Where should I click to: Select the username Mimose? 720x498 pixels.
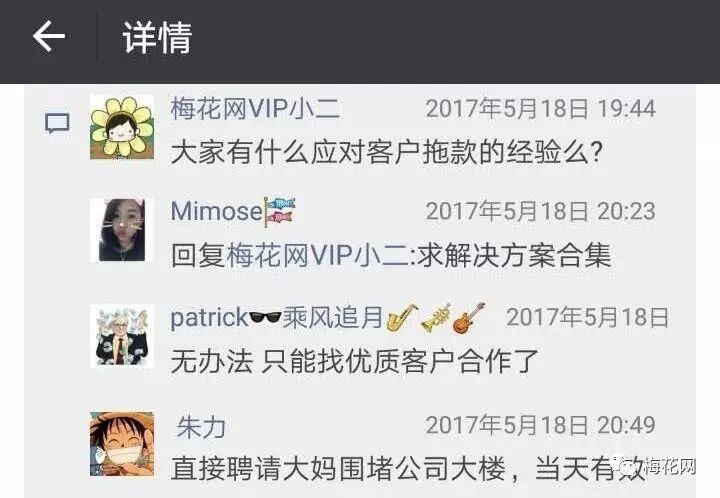[x=216, y=212]
